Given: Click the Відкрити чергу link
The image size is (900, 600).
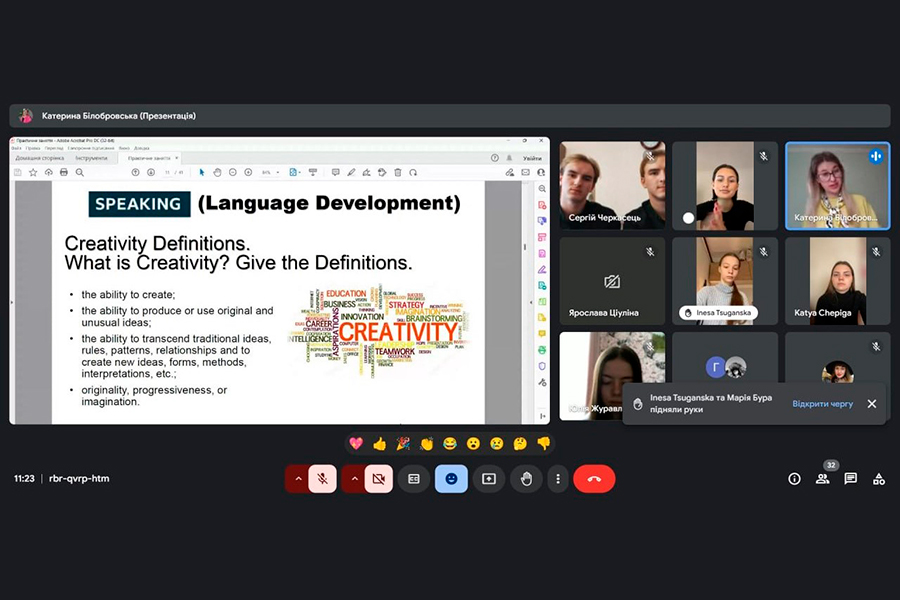Looking at the screenshot, I should click(x=822, y=404).
